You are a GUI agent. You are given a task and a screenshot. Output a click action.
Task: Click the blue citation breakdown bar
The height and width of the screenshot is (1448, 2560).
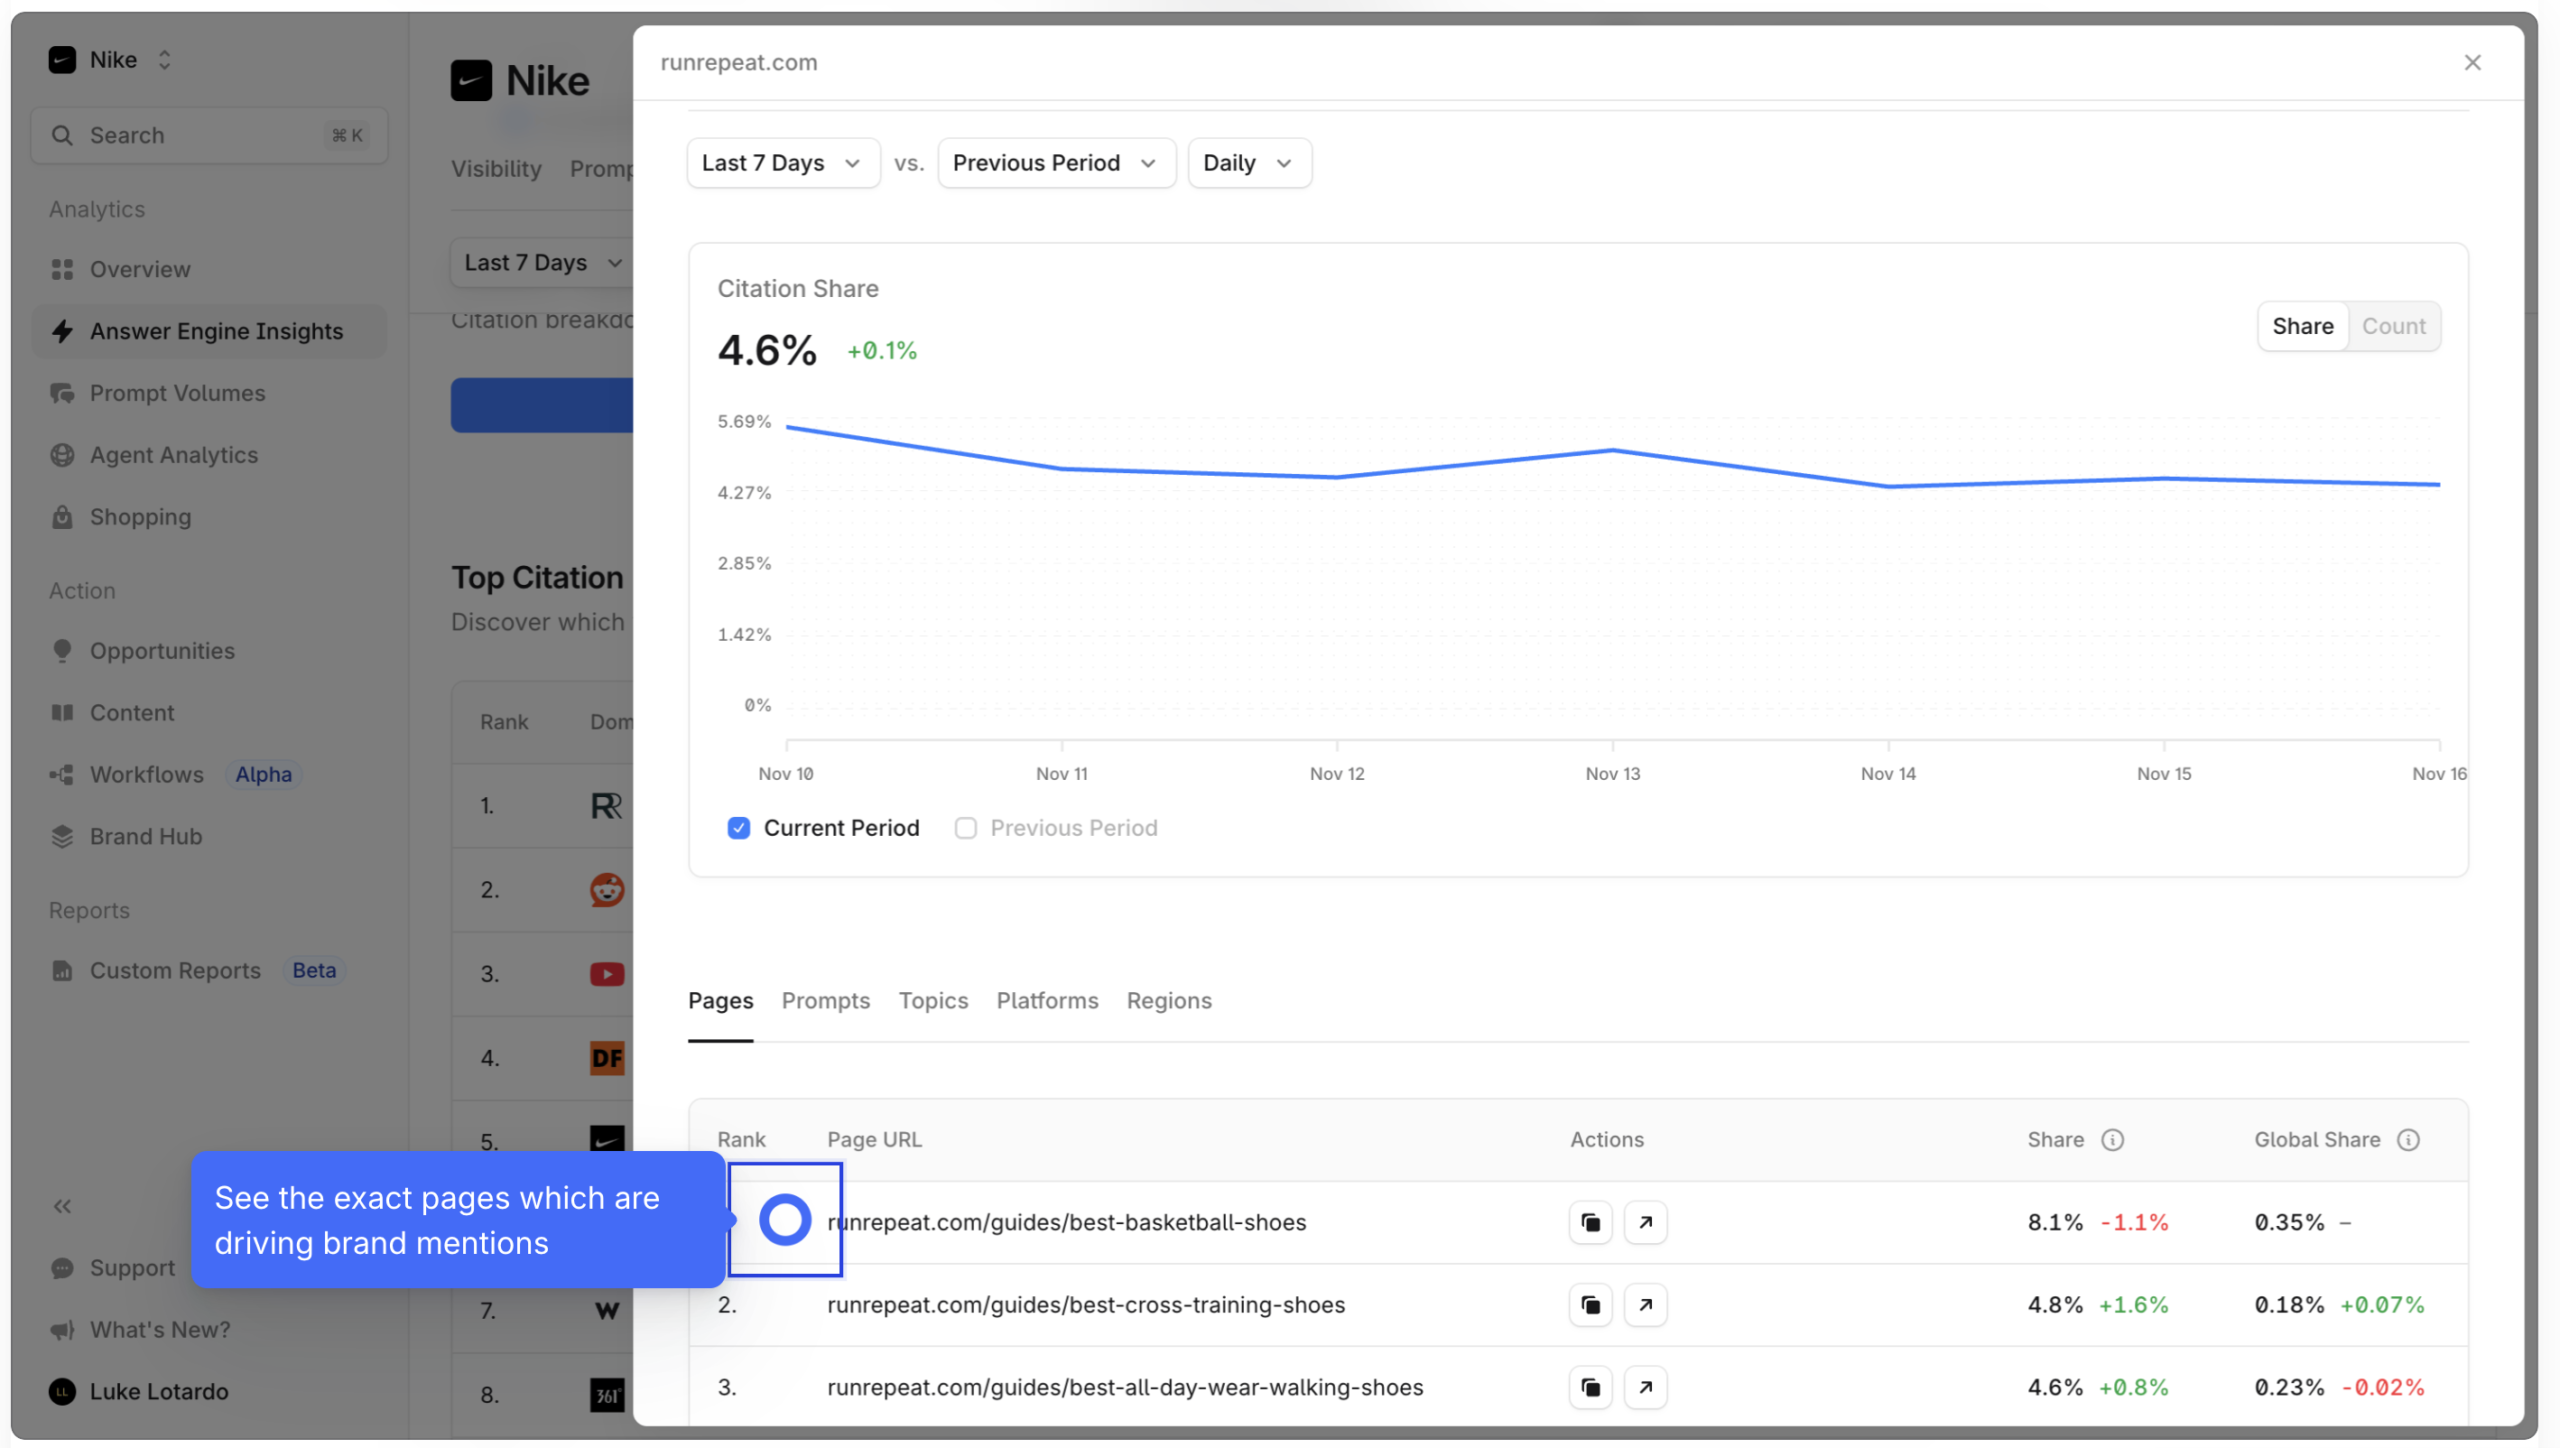(x=542, y=405)
